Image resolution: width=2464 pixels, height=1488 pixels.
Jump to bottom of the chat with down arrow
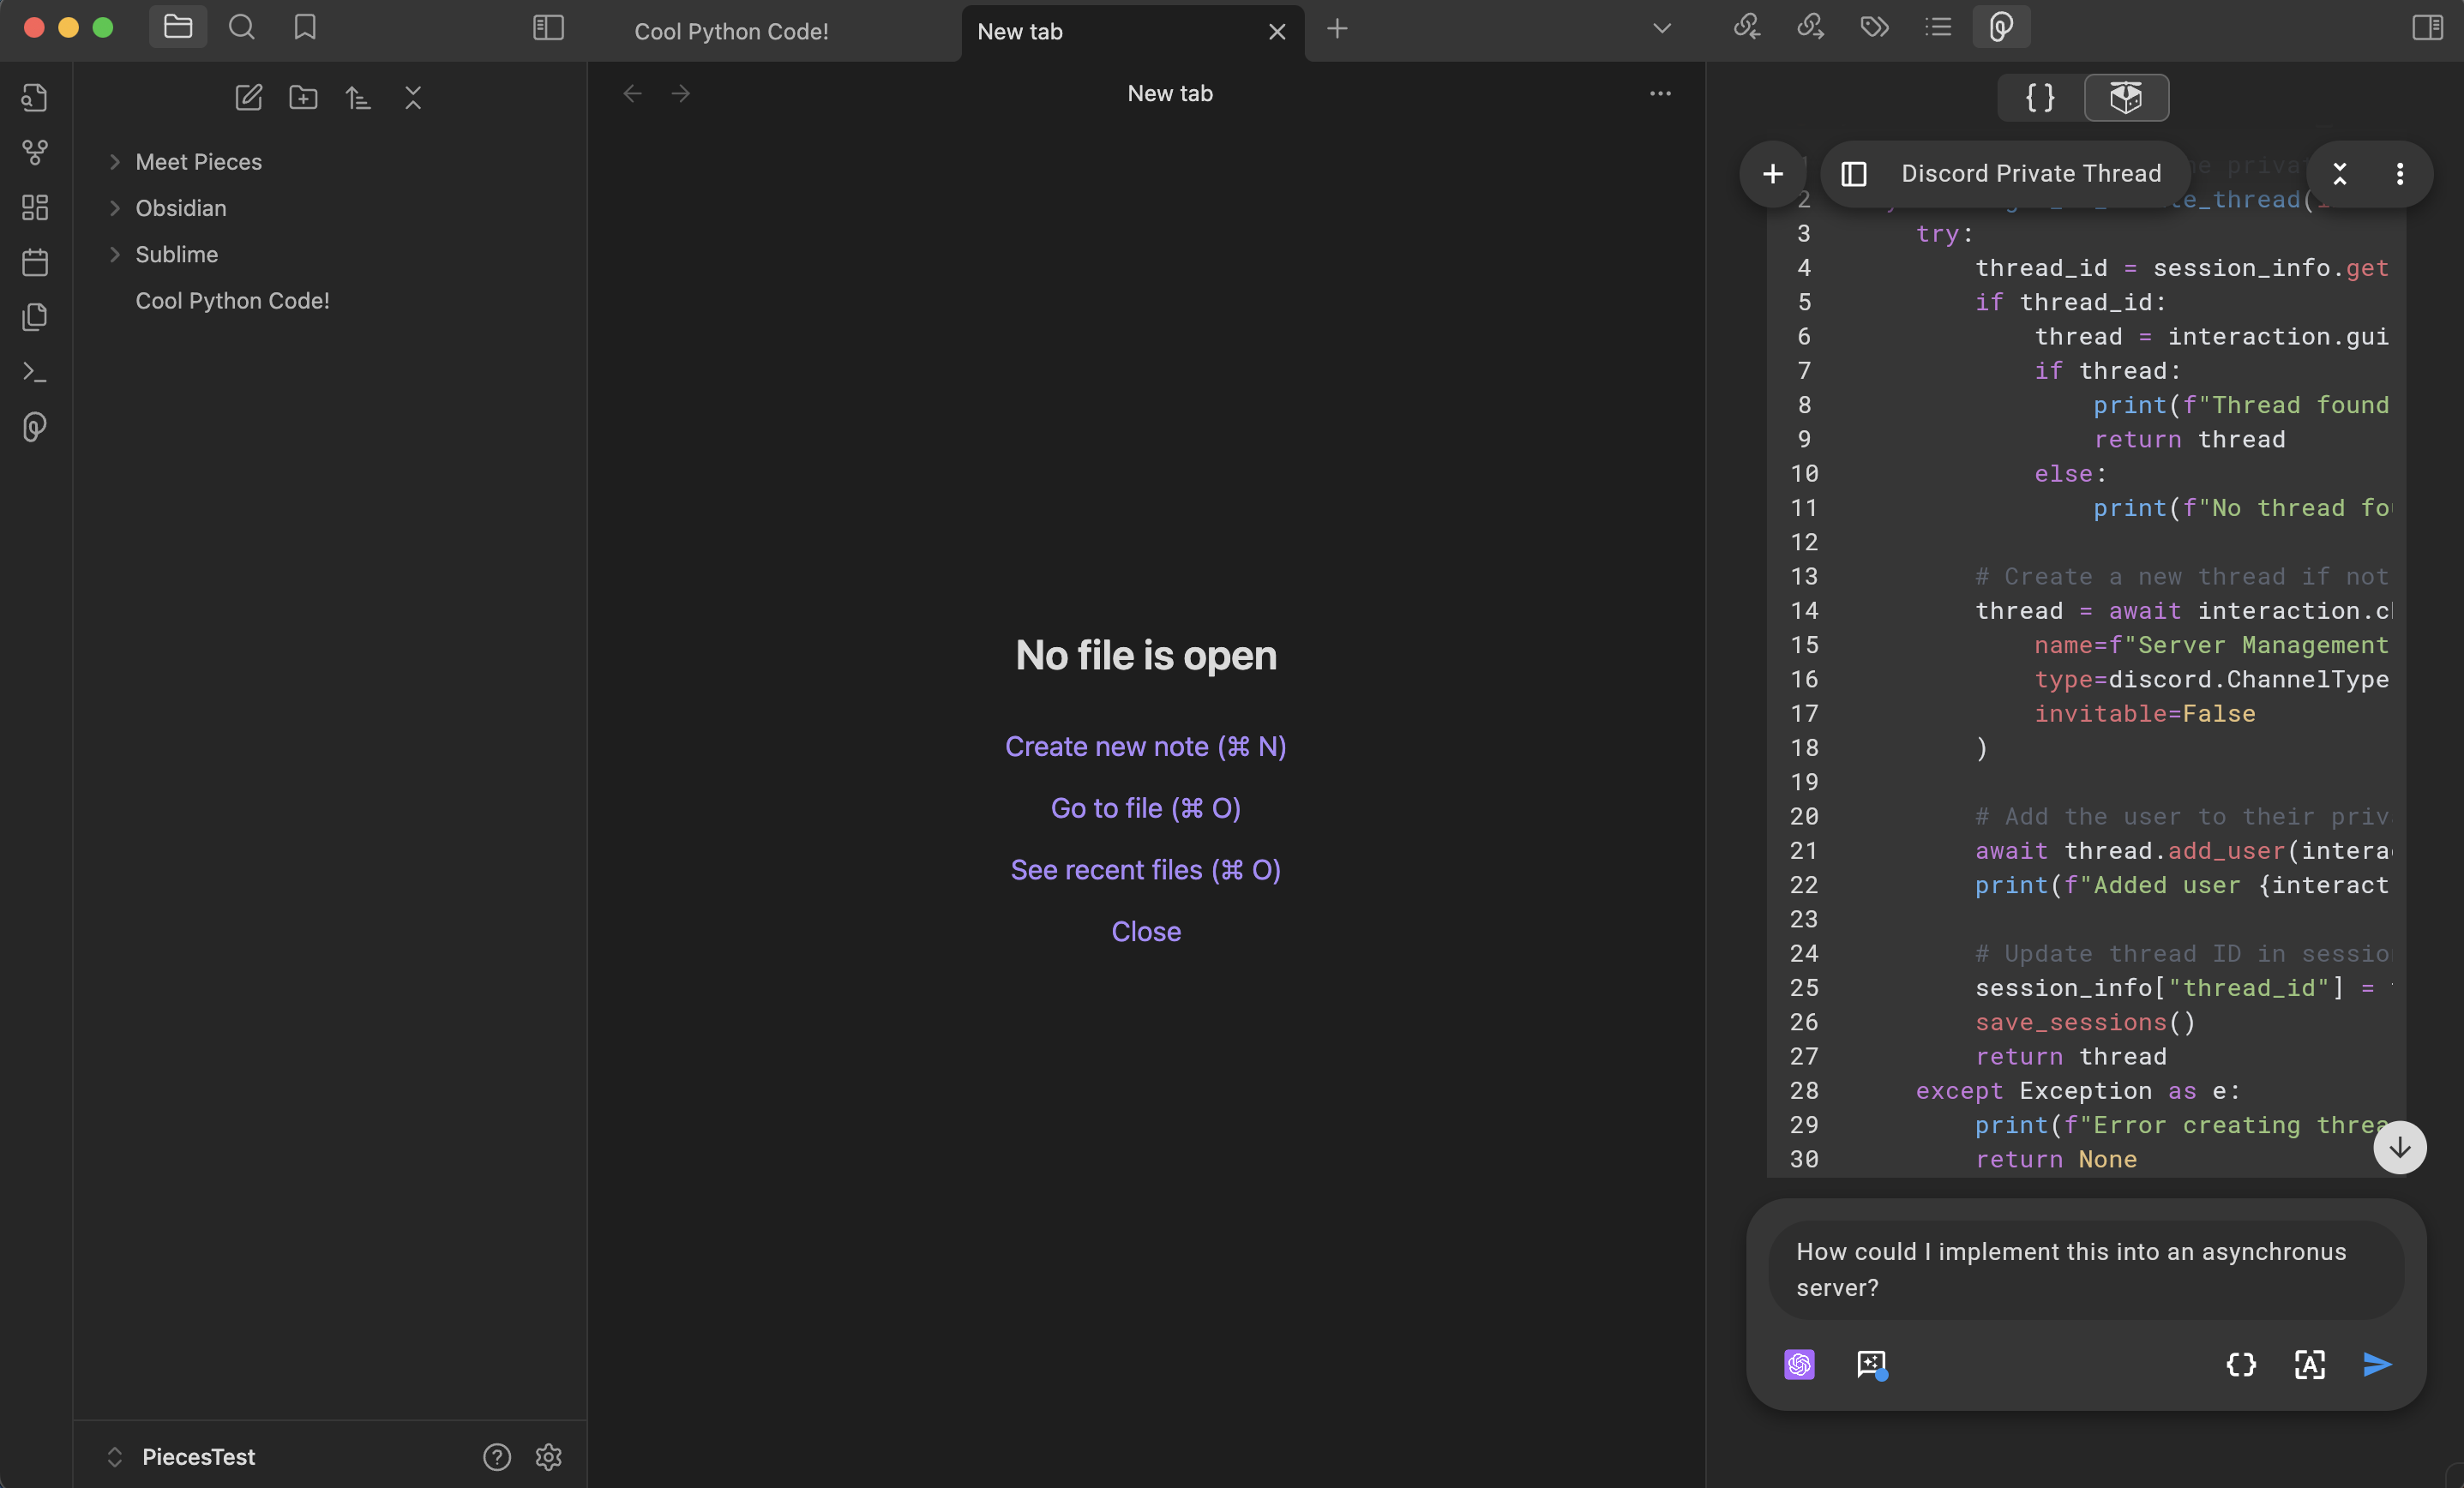coord(2400,1148)
